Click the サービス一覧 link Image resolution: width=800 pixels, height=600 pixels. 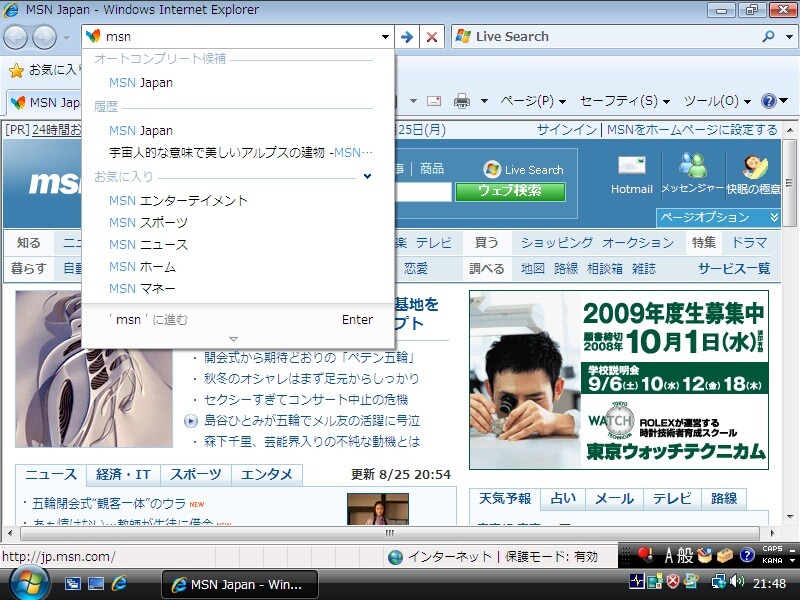[734, 268]
